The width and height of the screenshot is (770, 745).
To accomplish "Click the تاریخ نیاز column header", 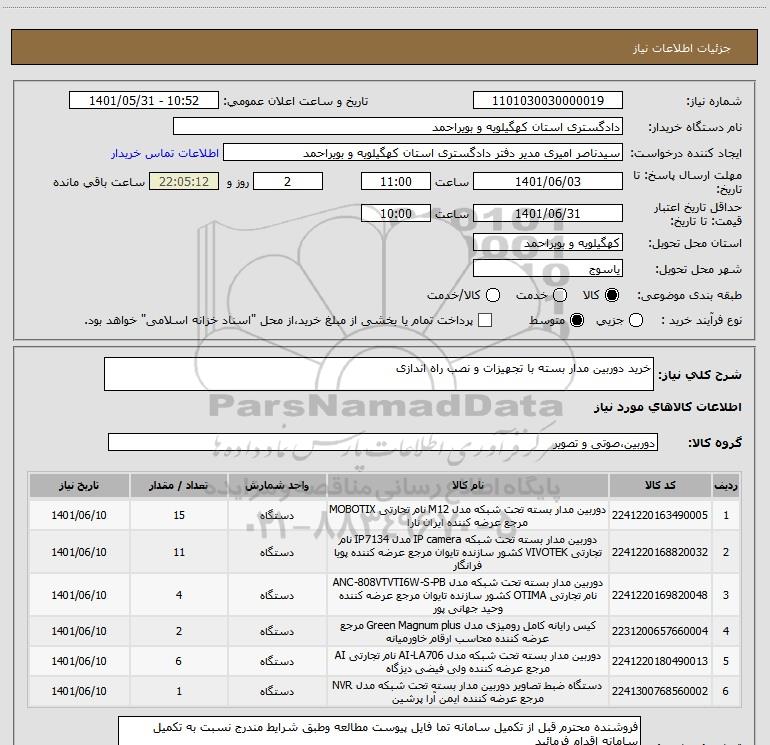I will point(79,486).
